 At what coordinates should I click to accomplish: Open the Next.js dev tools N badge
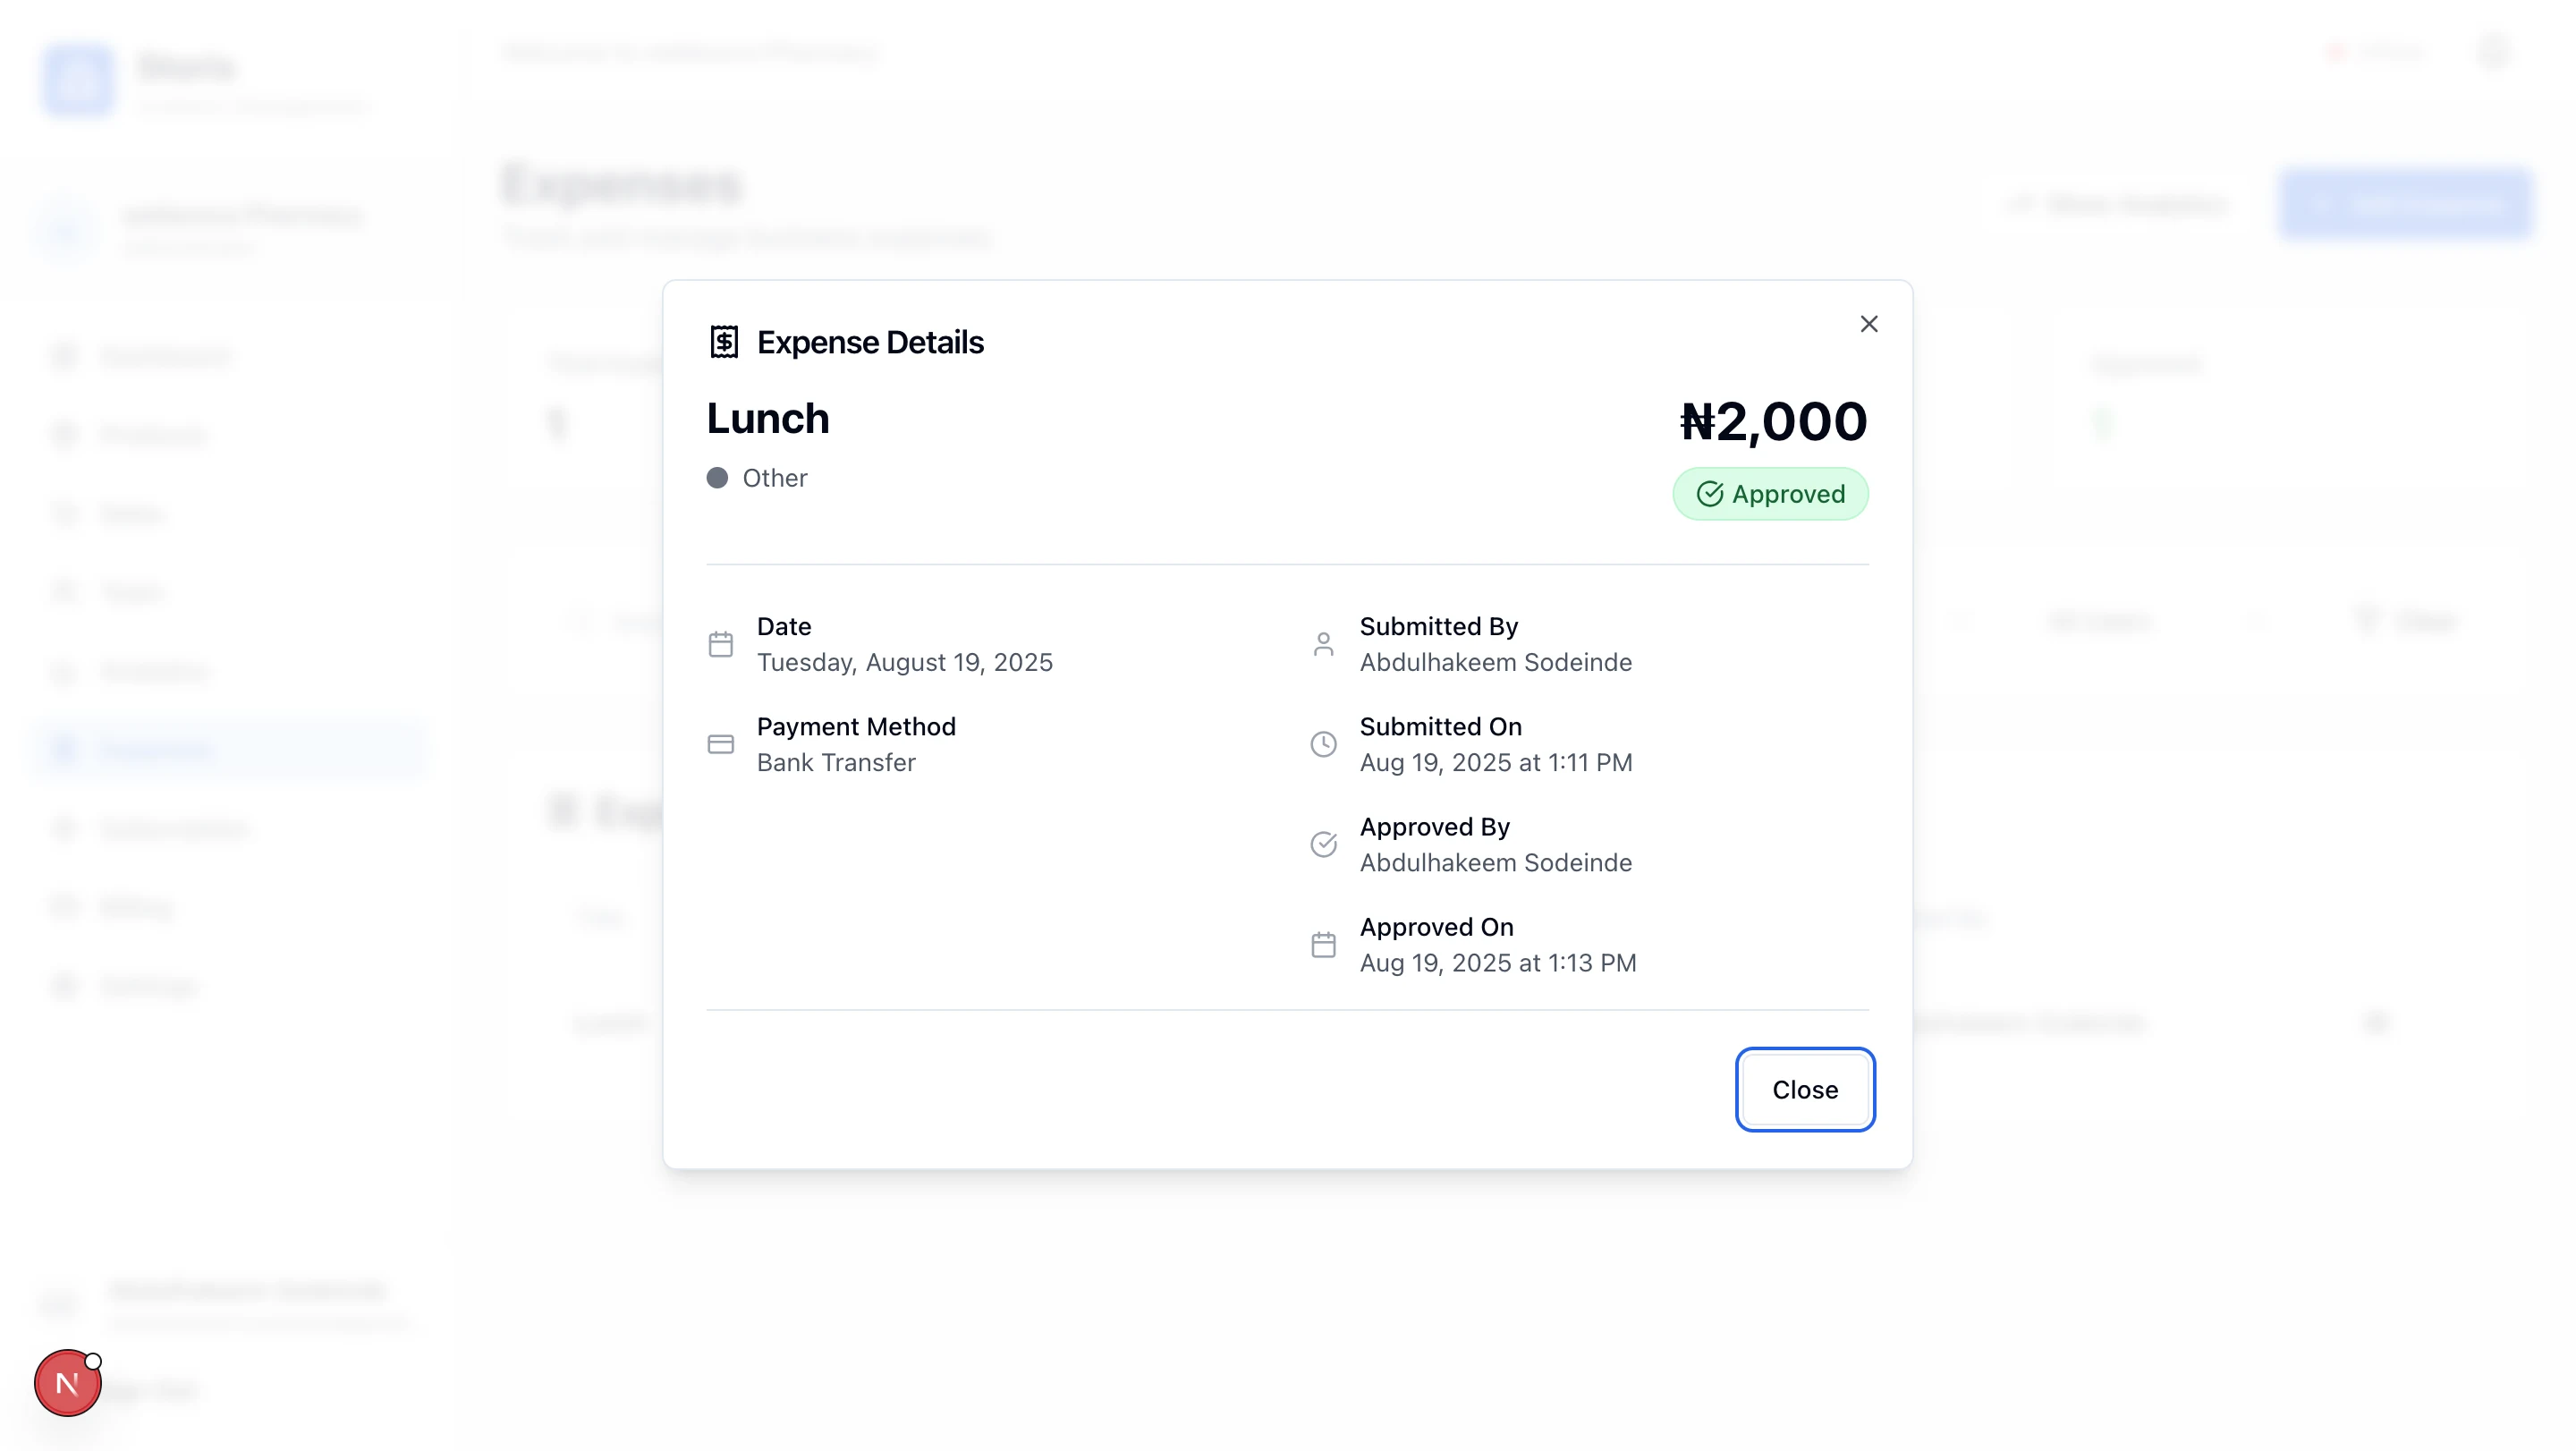click(67, 1383)
